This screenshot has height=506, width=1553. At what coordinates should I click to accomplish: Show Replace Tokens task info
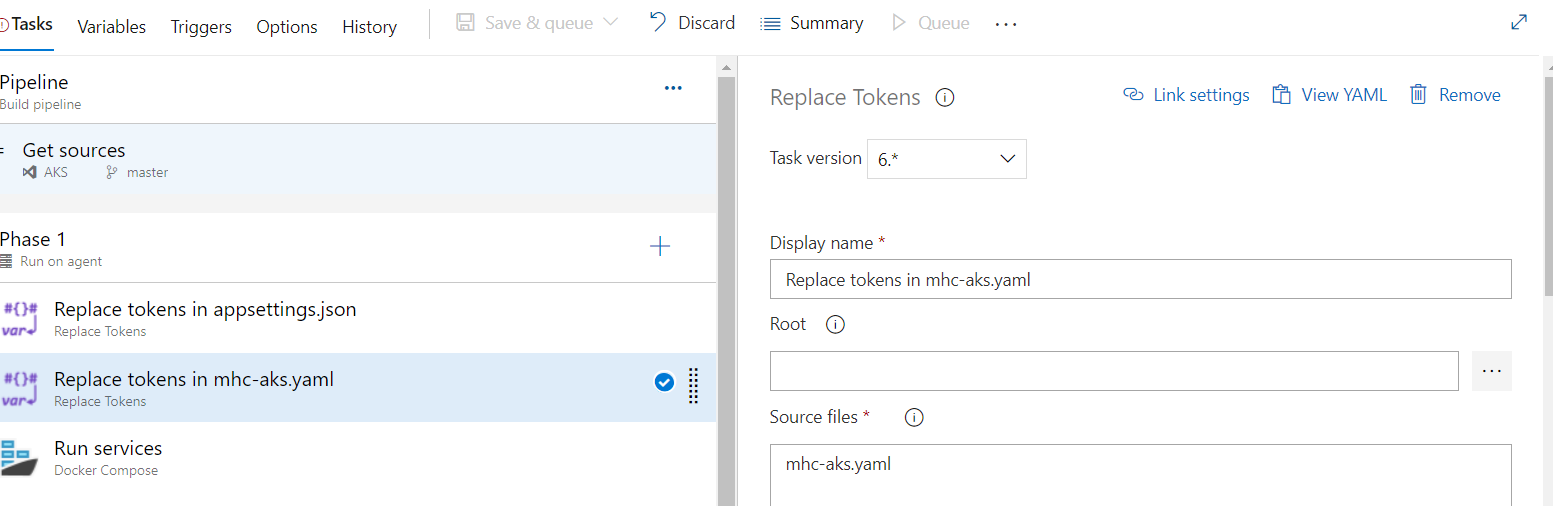coord(944,98)
